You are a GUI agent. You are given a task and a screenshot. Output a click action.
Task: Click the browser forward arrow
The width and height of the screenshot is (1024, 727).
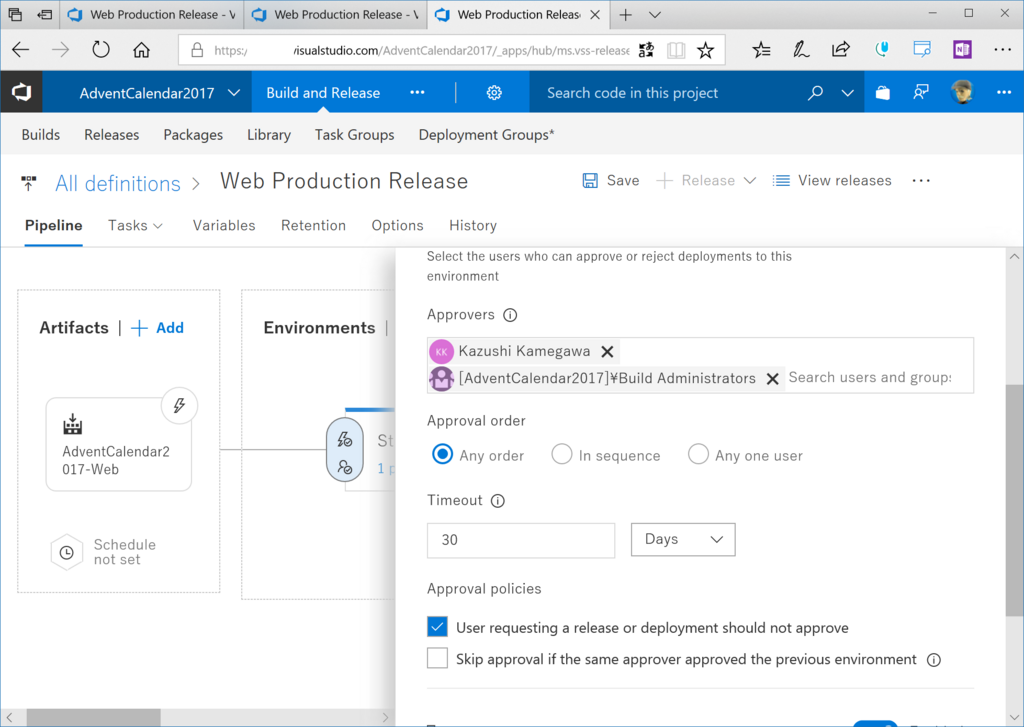click(61, 50)
